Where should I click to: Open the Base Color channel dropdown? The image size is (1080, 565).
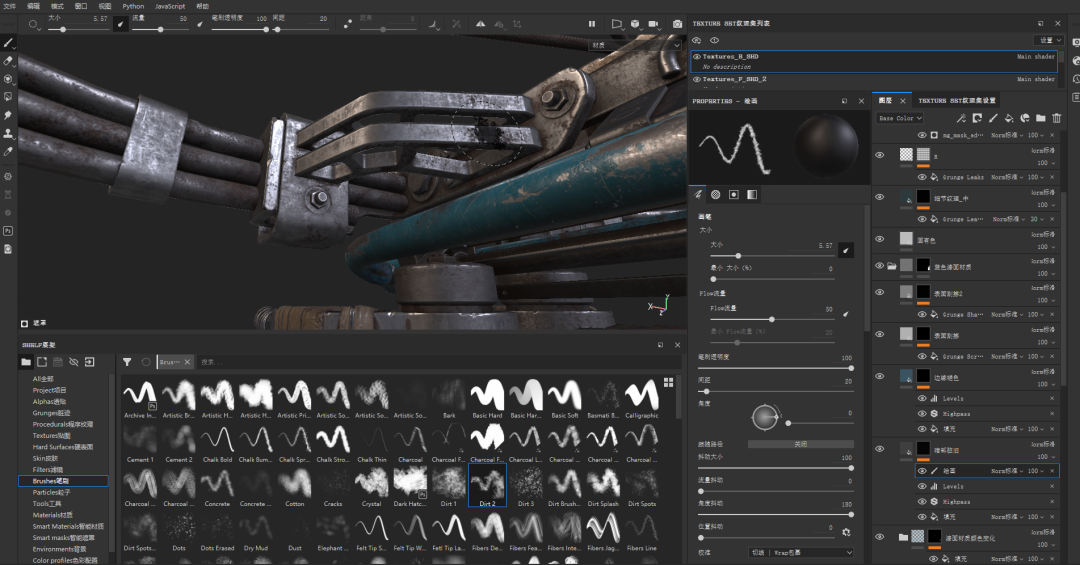[x=900, y=119]
